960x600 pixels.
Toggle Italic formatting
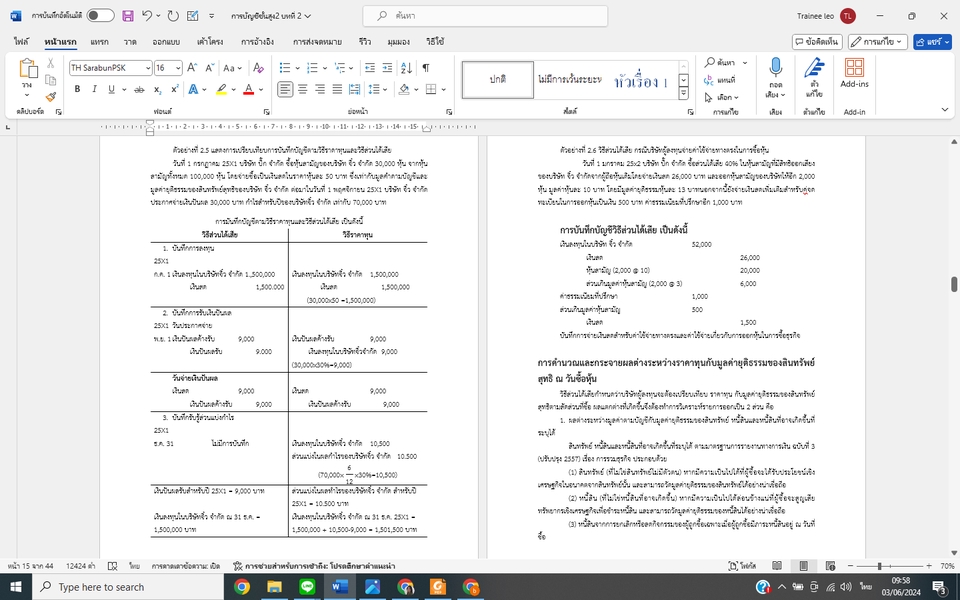click(94, 89)
